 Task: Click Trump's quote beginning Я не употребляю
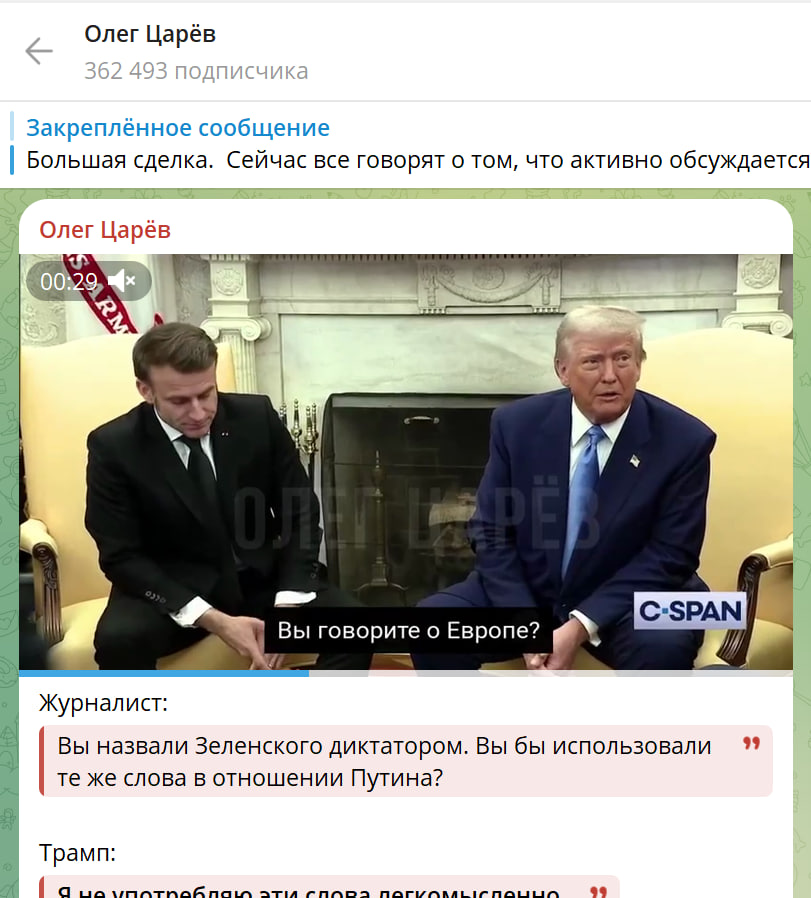329,888
